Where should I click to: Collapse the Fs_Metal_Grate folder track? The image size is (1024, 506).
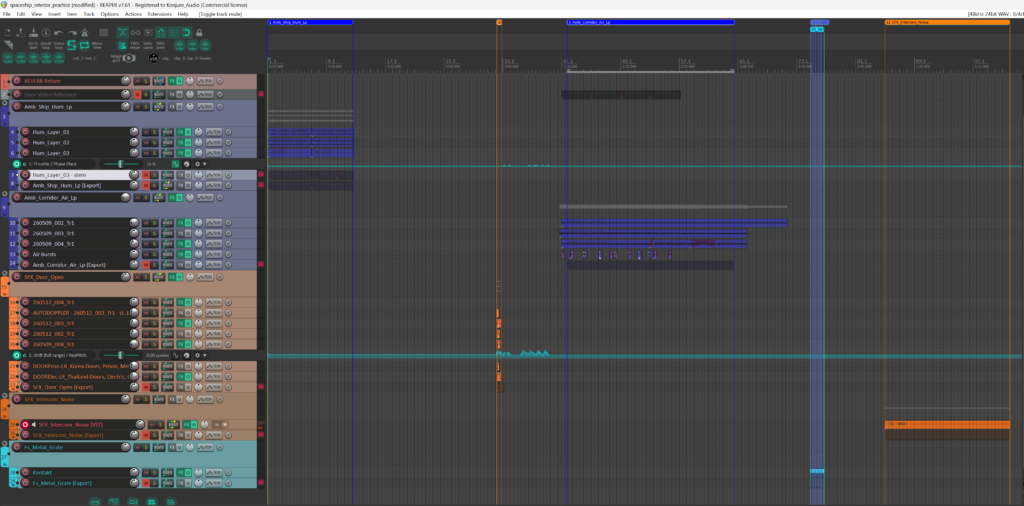[x=5, y=443]
